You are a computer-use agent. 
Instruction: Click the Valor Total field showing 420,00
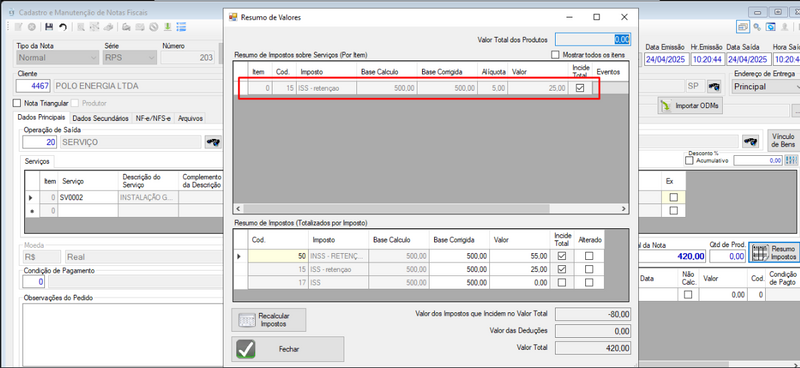coord(593,348)
